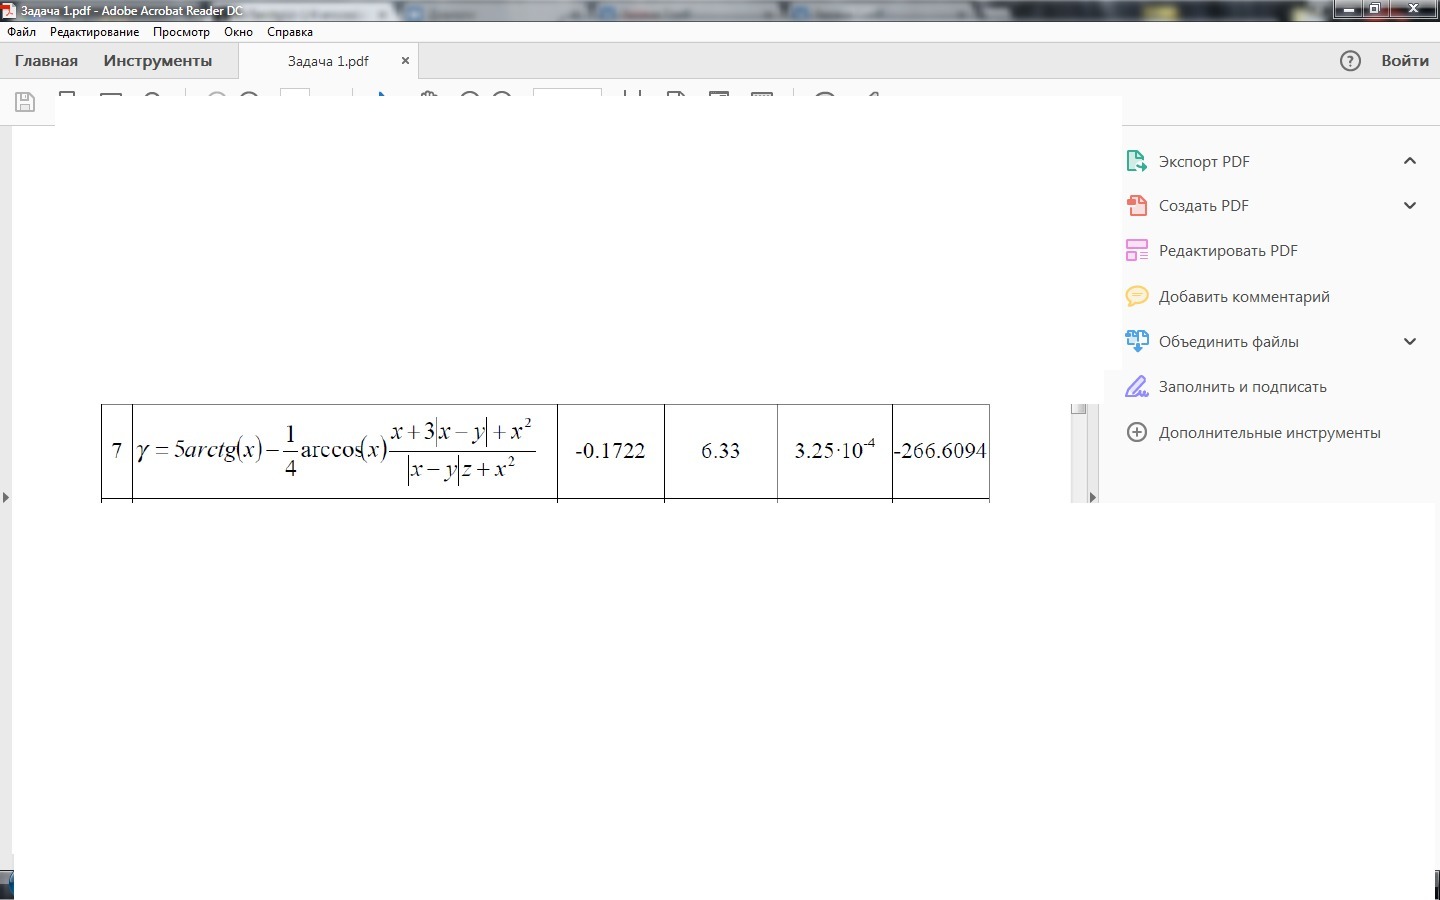Click the vertical scrollbar thumb

[1078, 409]
